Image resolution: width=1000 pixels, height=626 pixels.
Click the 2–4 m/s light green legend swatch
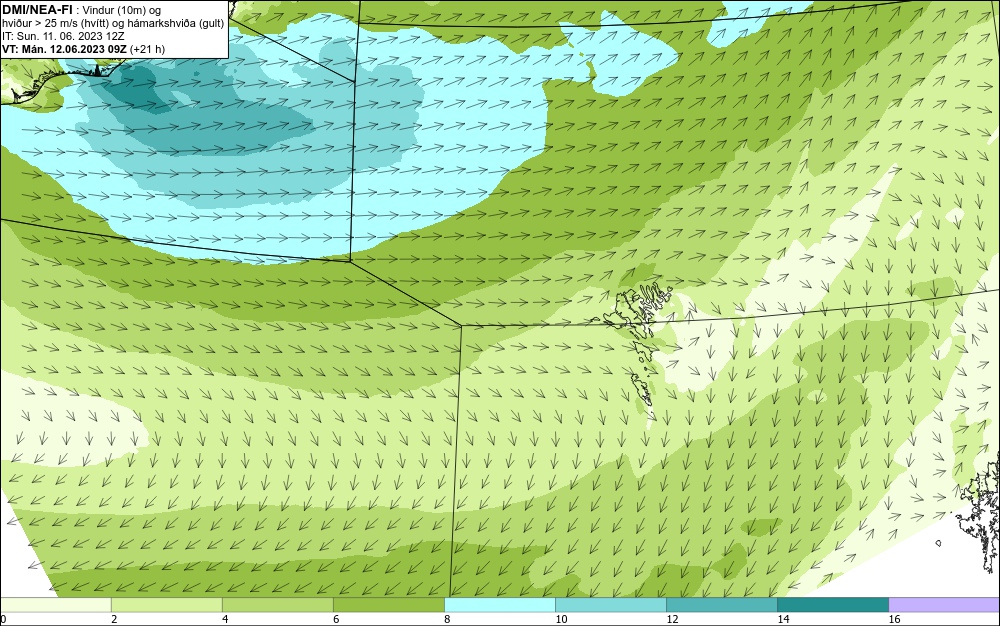click(x=166, y=605)
